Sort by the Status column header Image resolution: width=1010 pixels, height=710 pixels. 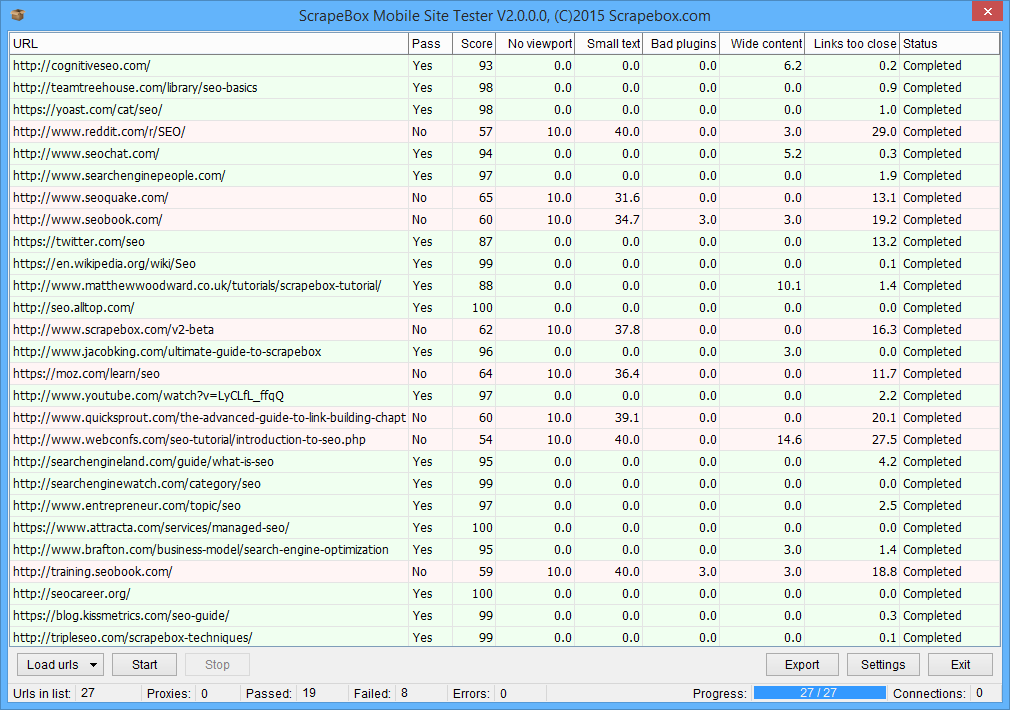point(948,44)
